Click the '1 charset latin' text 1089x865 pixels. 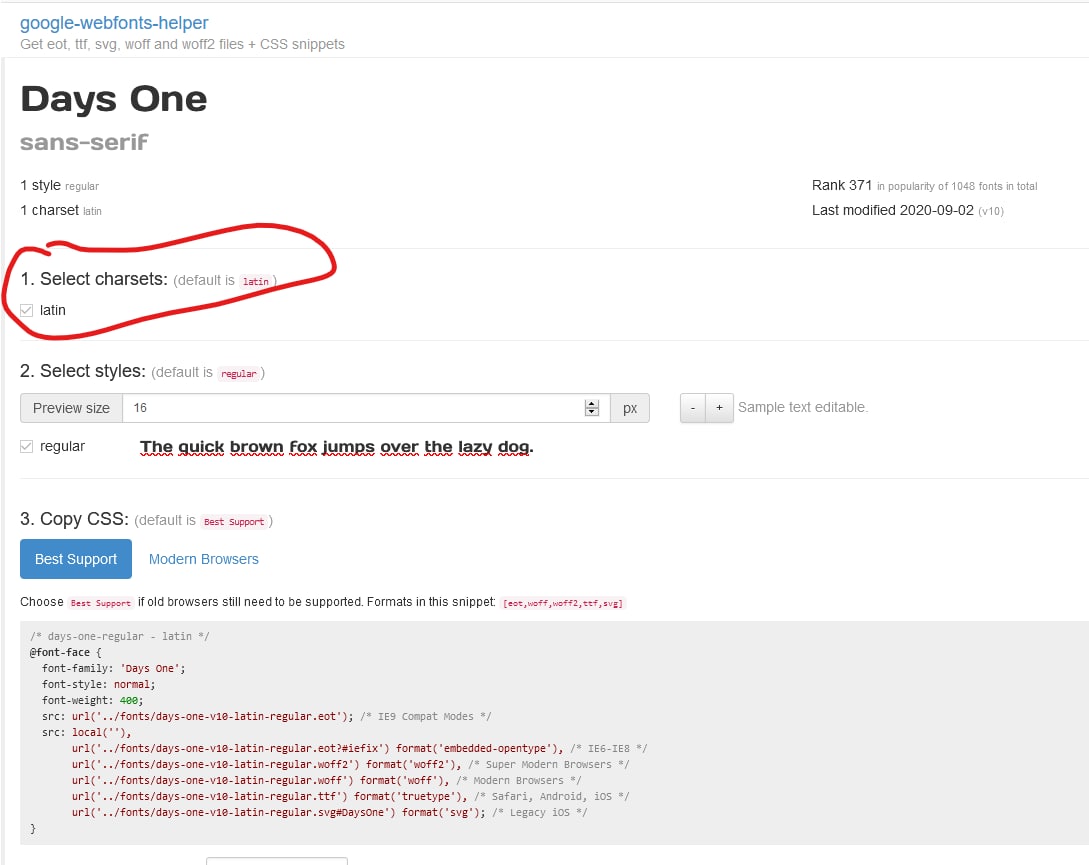pyautogui.click(x=60, y=211)
